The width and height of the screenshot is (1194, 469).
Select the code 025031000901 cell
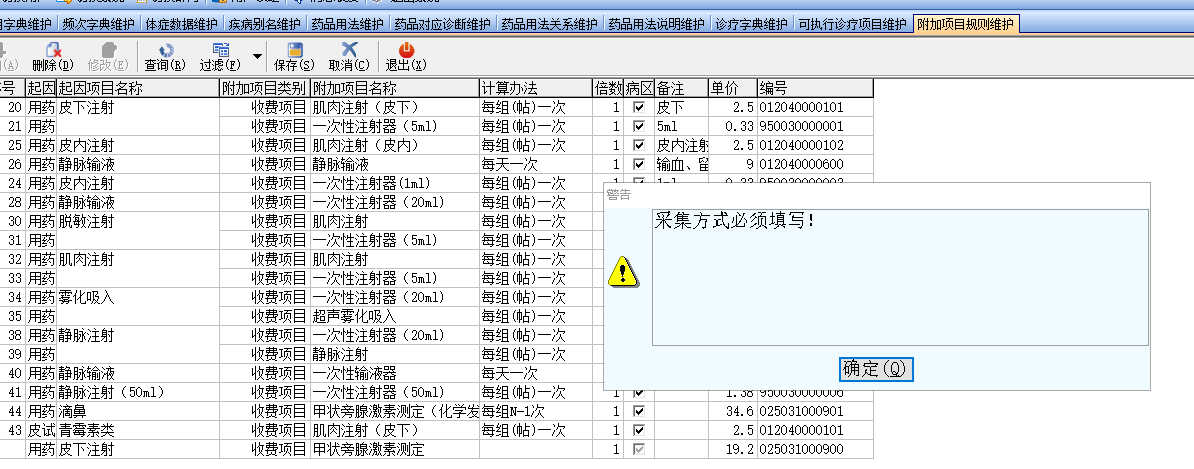815,412
